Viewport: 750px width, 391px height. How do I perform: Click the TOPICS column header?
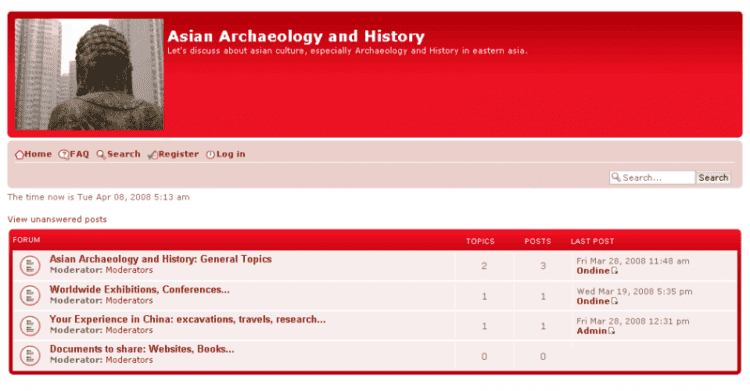[480, 241]
